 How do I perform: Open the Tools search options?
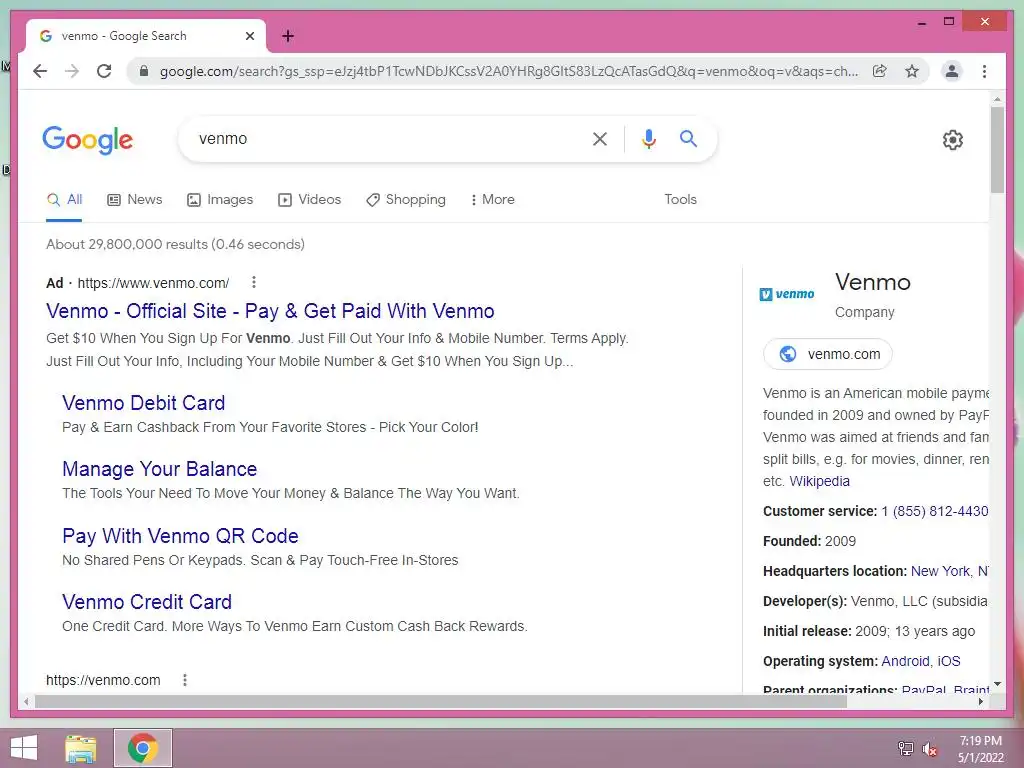coord(680,200)
